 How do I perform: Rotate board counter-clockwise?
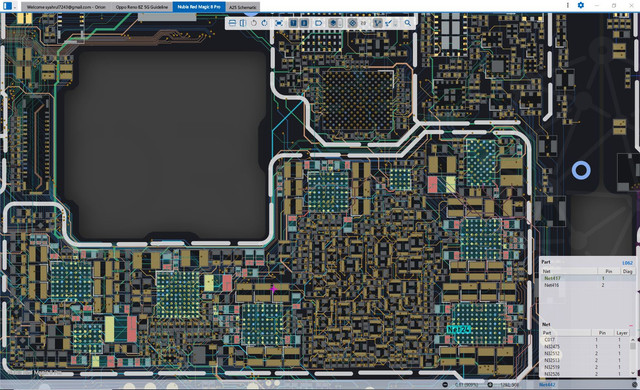(254, 23)
